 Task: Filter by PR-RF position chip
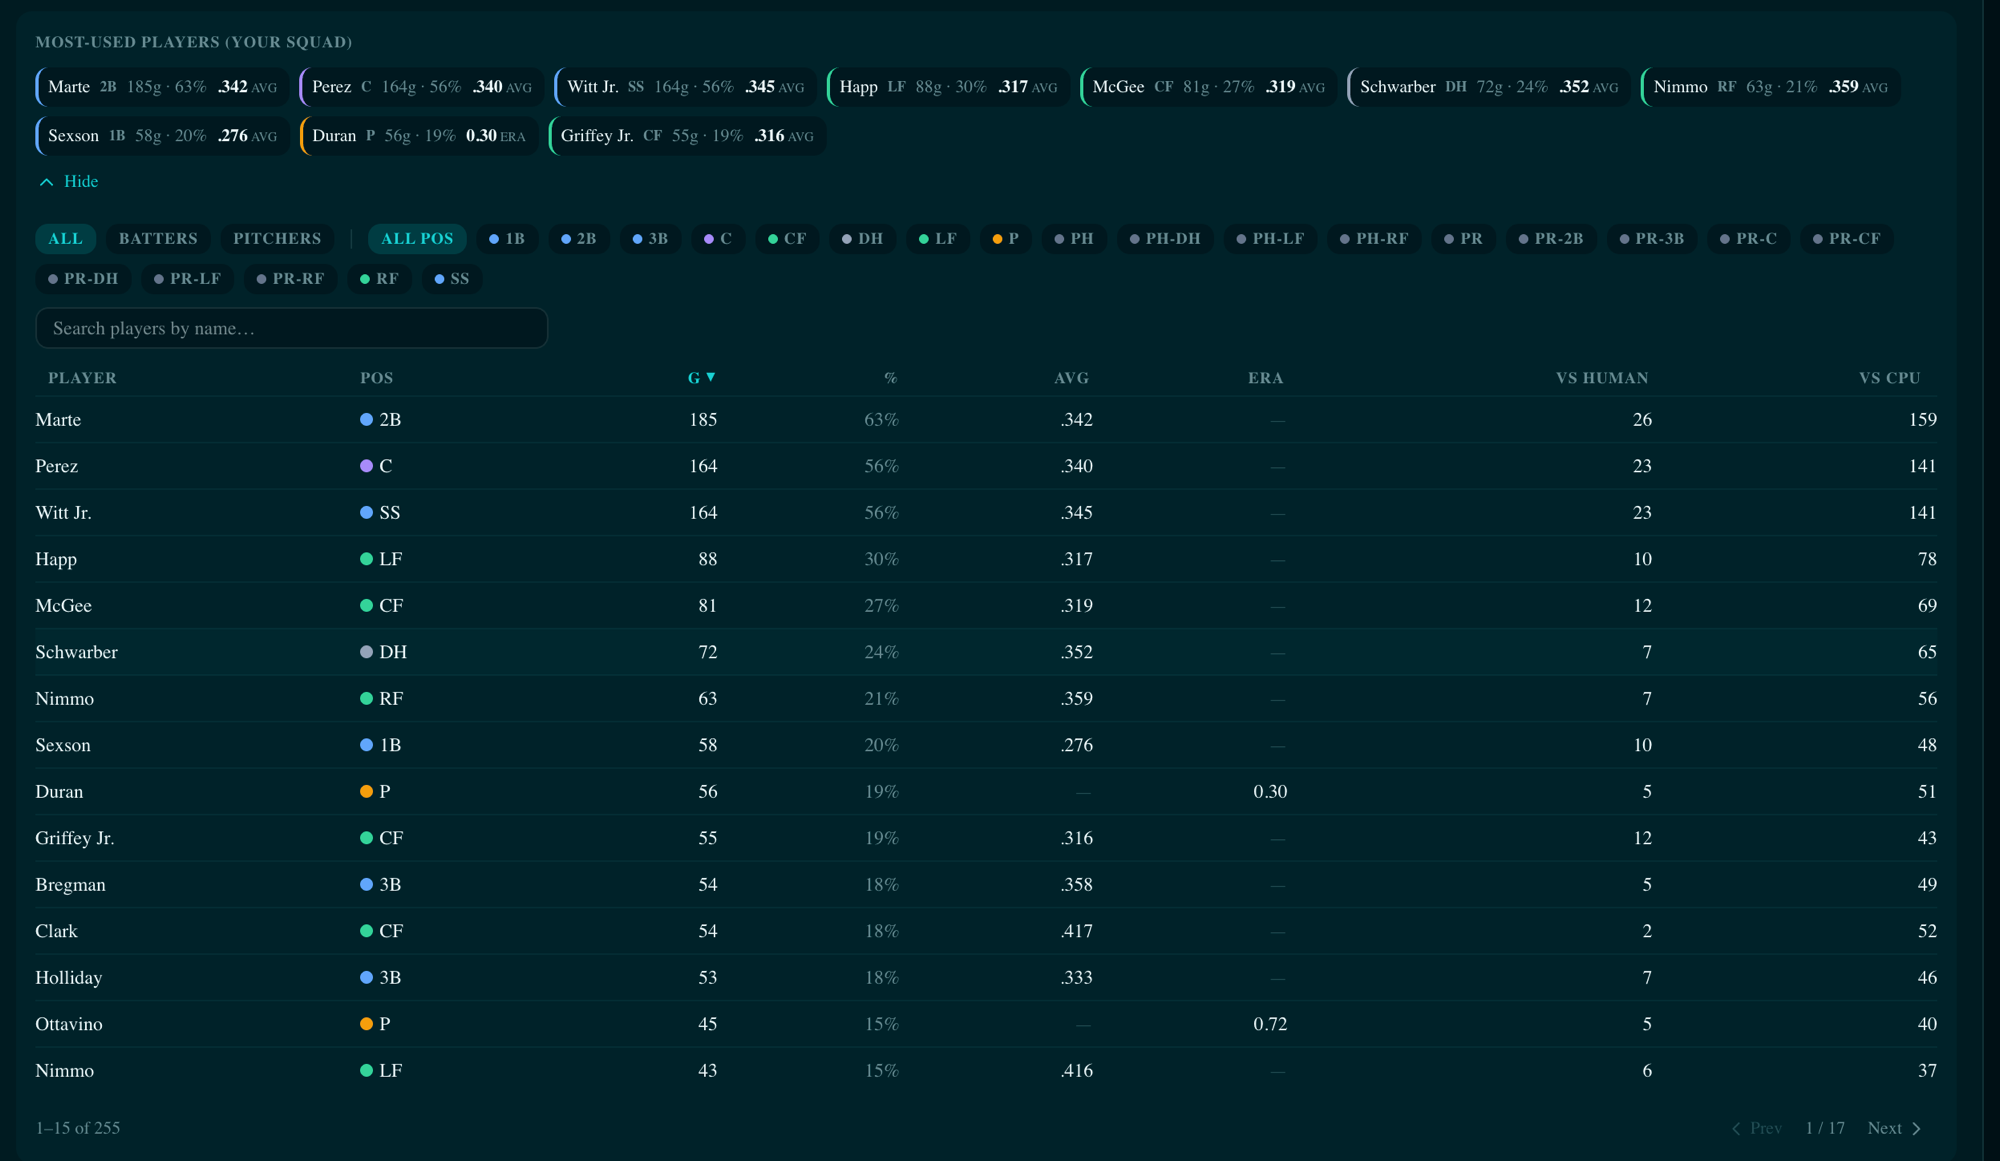291,278
